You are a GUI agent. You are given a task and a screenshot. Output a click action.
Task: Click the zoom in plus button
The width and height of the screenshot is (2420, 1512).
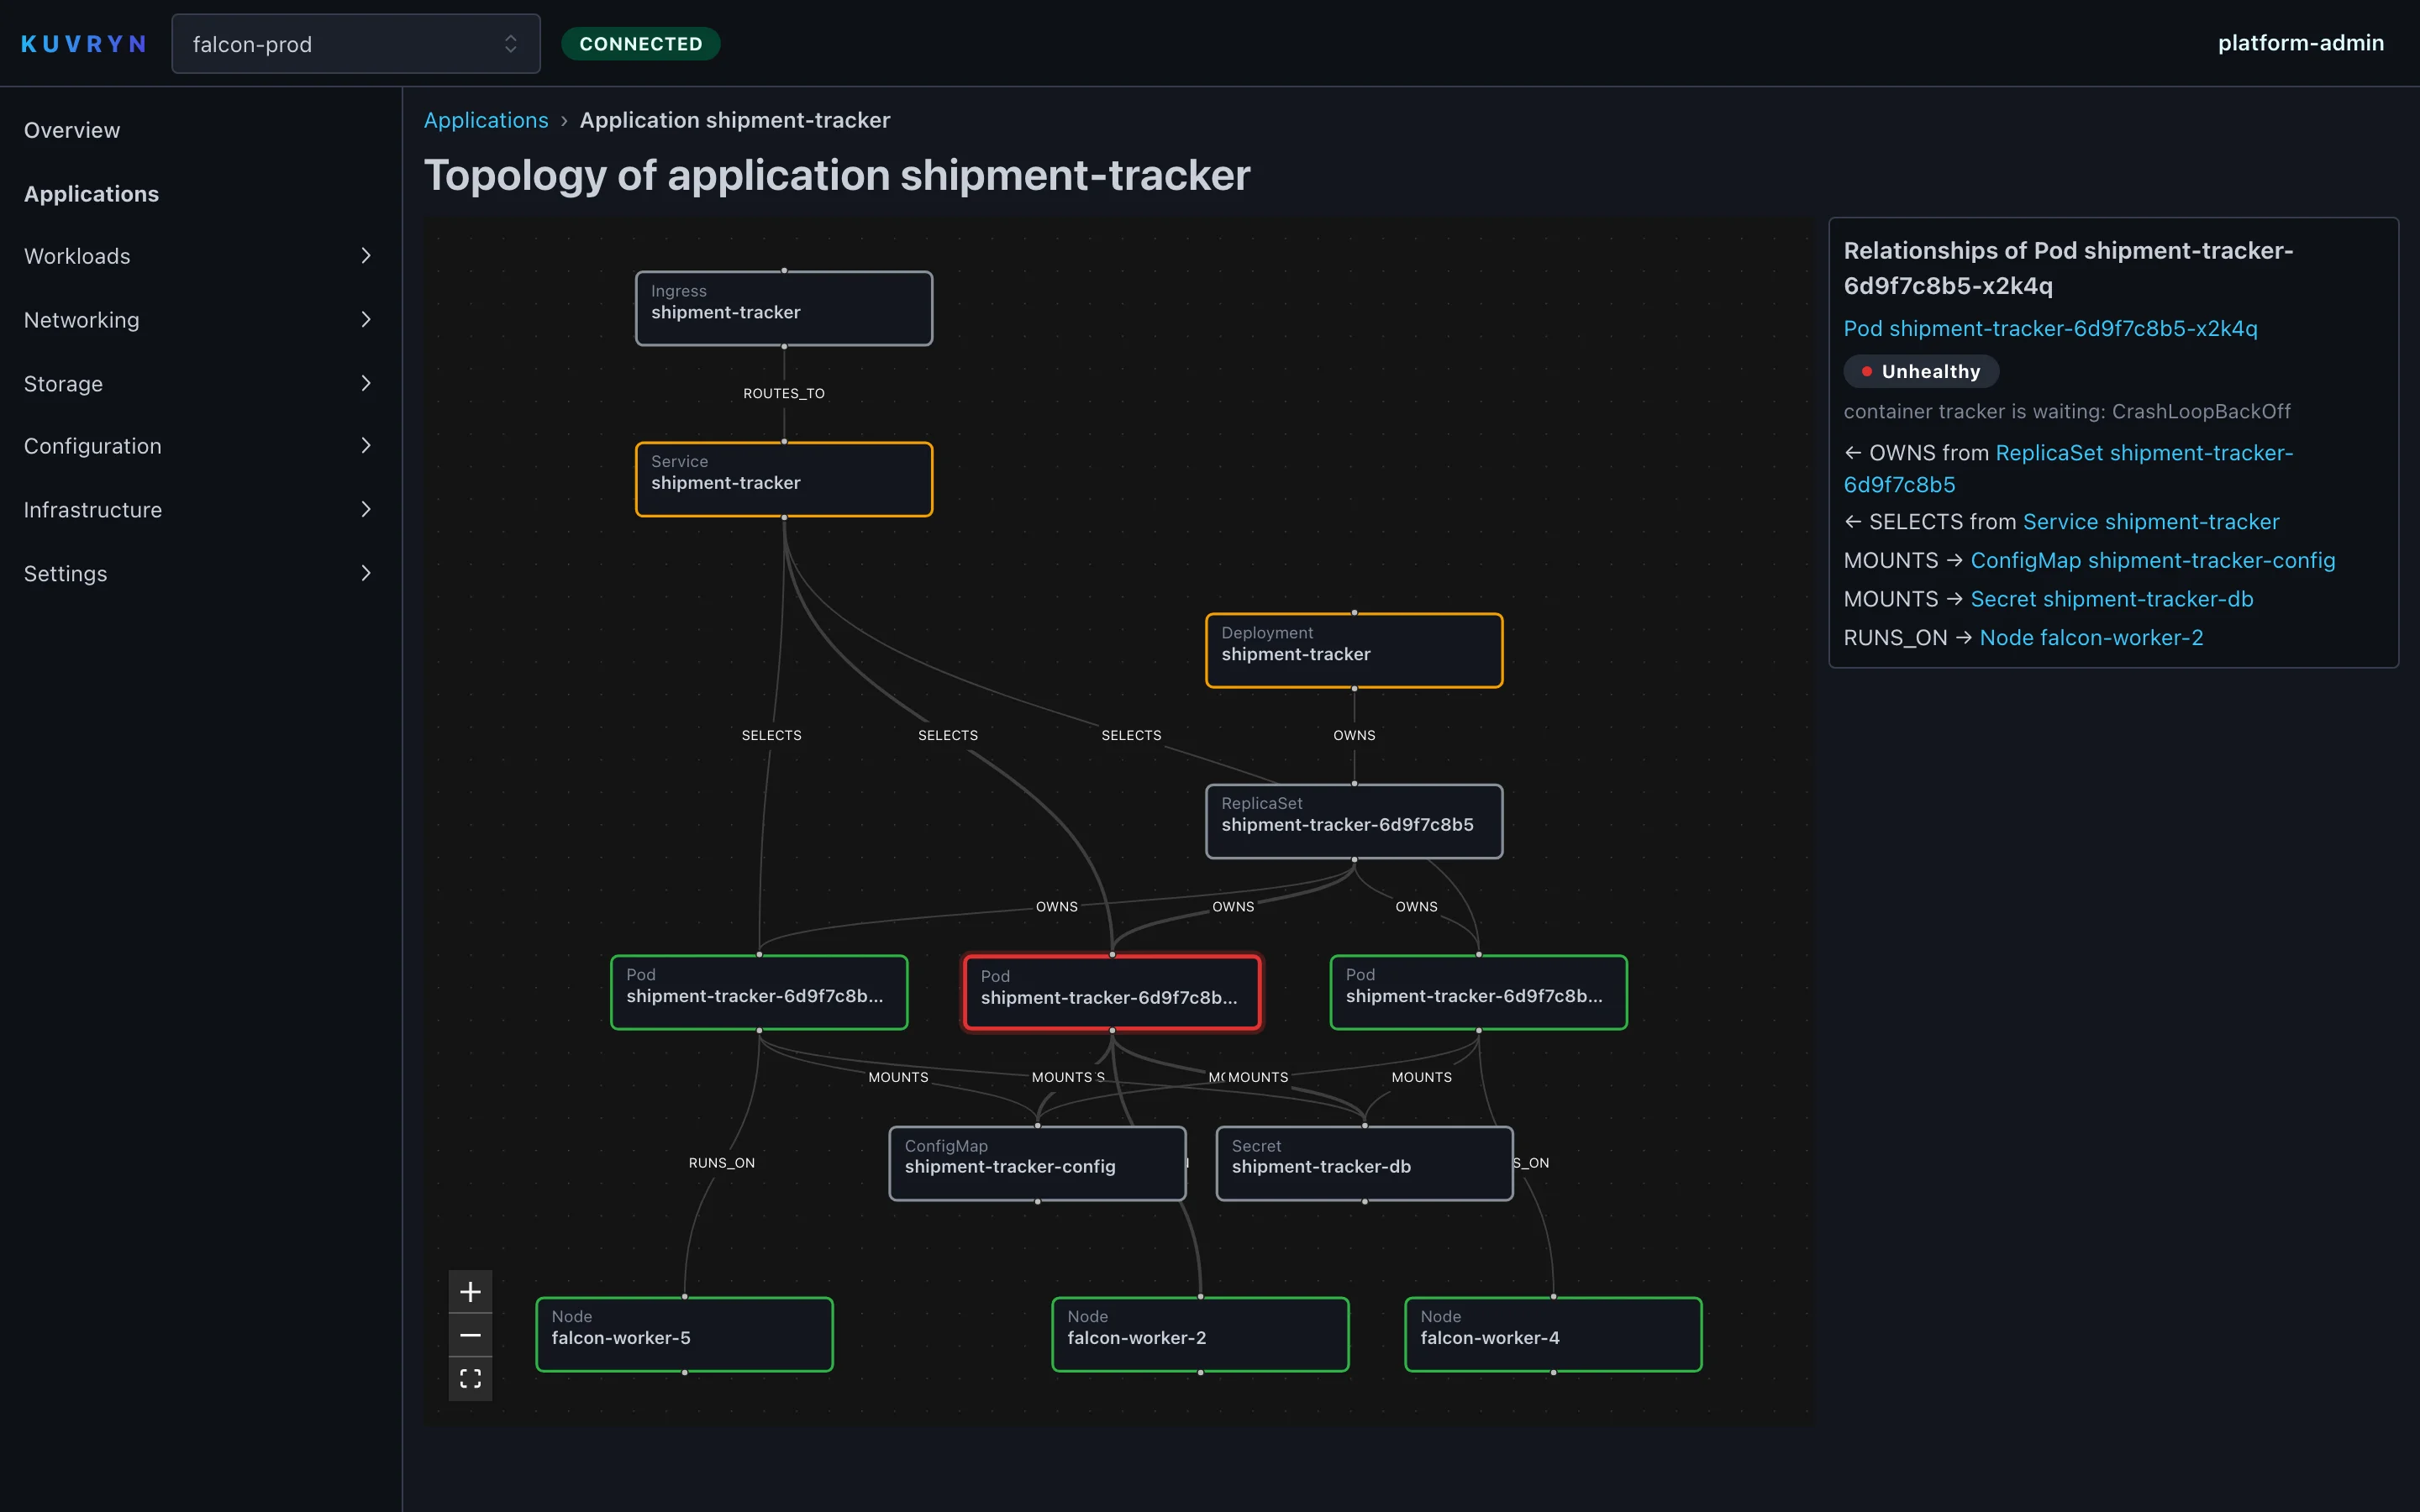coord(470,1291)
